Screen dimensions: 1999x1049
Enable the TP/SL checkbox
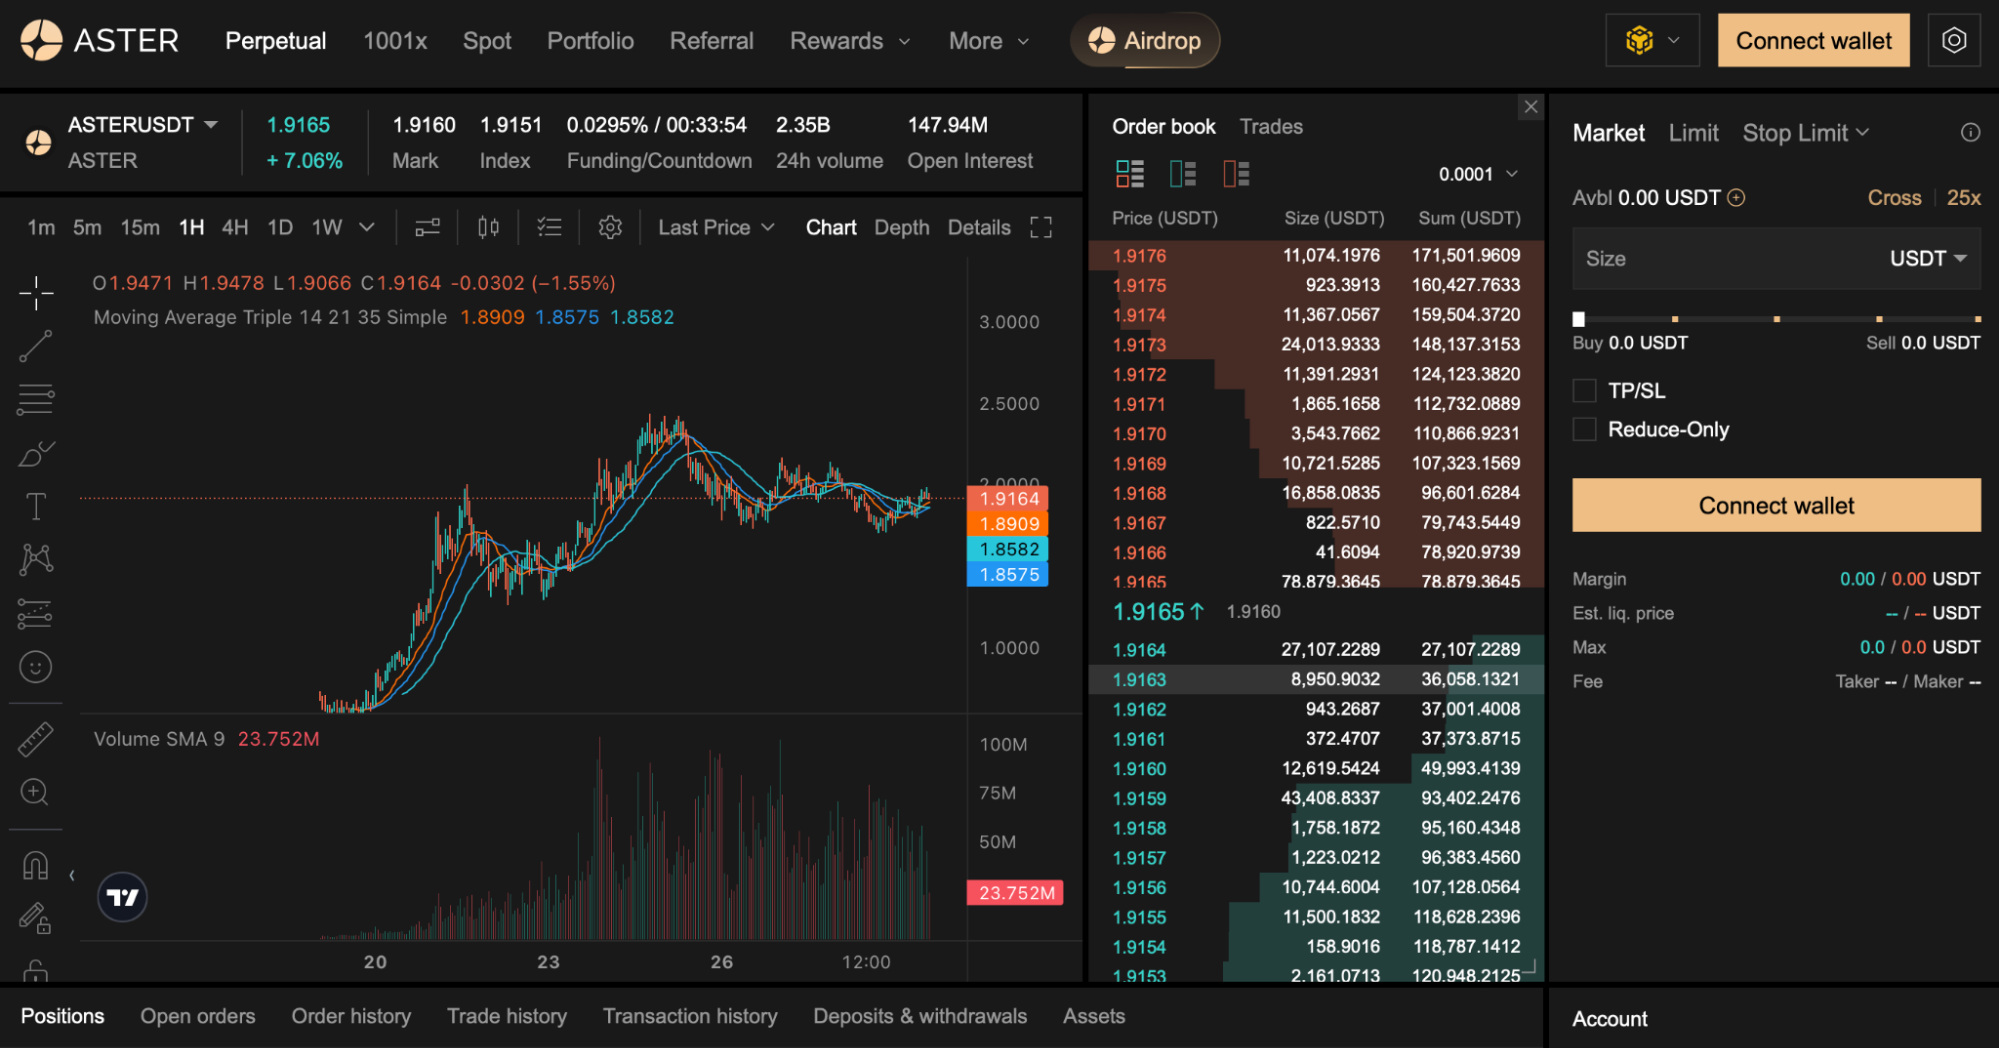(x=1584, y=390)
